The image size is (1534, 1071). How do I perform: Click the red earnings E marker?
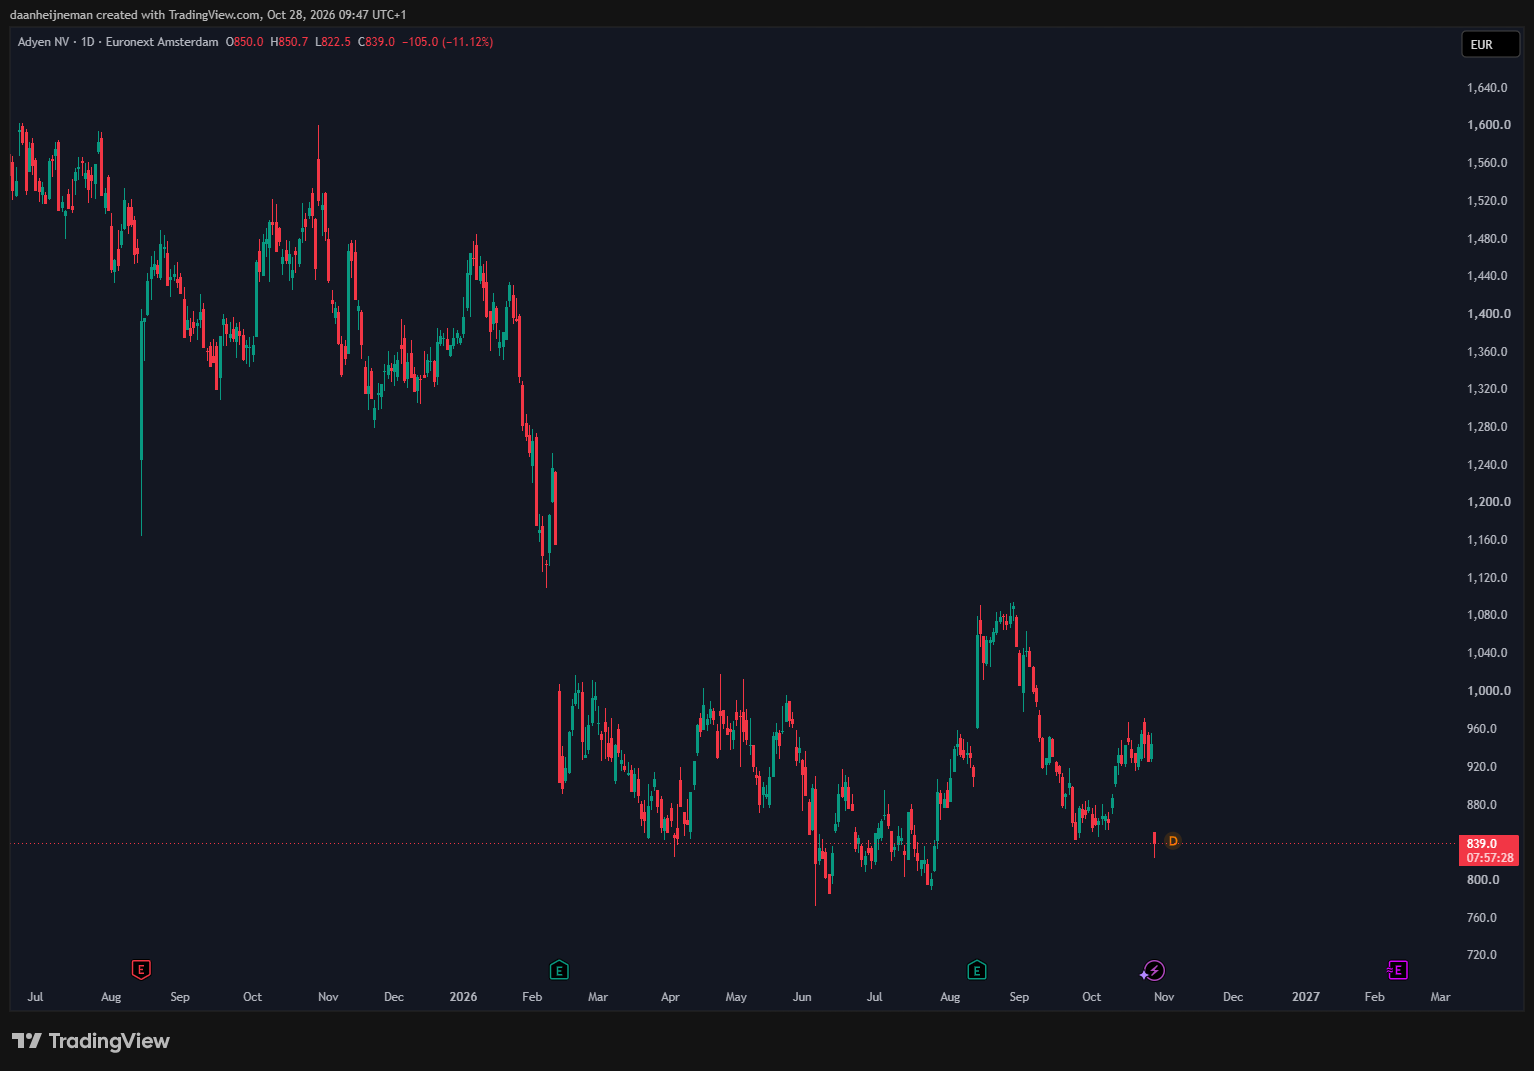[141, 969]
